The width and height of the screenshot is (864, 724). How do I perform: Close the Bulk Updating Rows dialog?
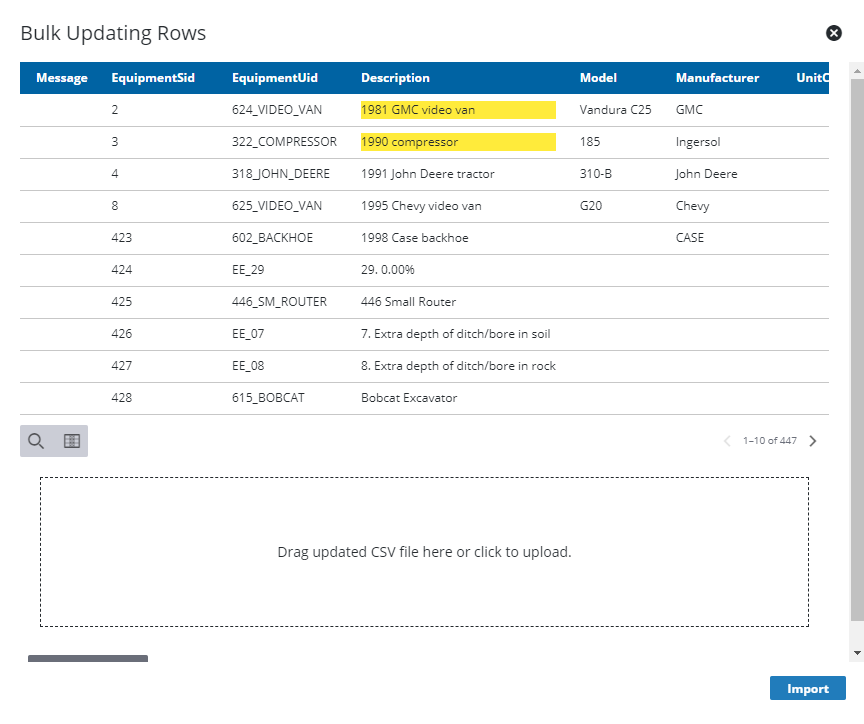coord(834,33)
